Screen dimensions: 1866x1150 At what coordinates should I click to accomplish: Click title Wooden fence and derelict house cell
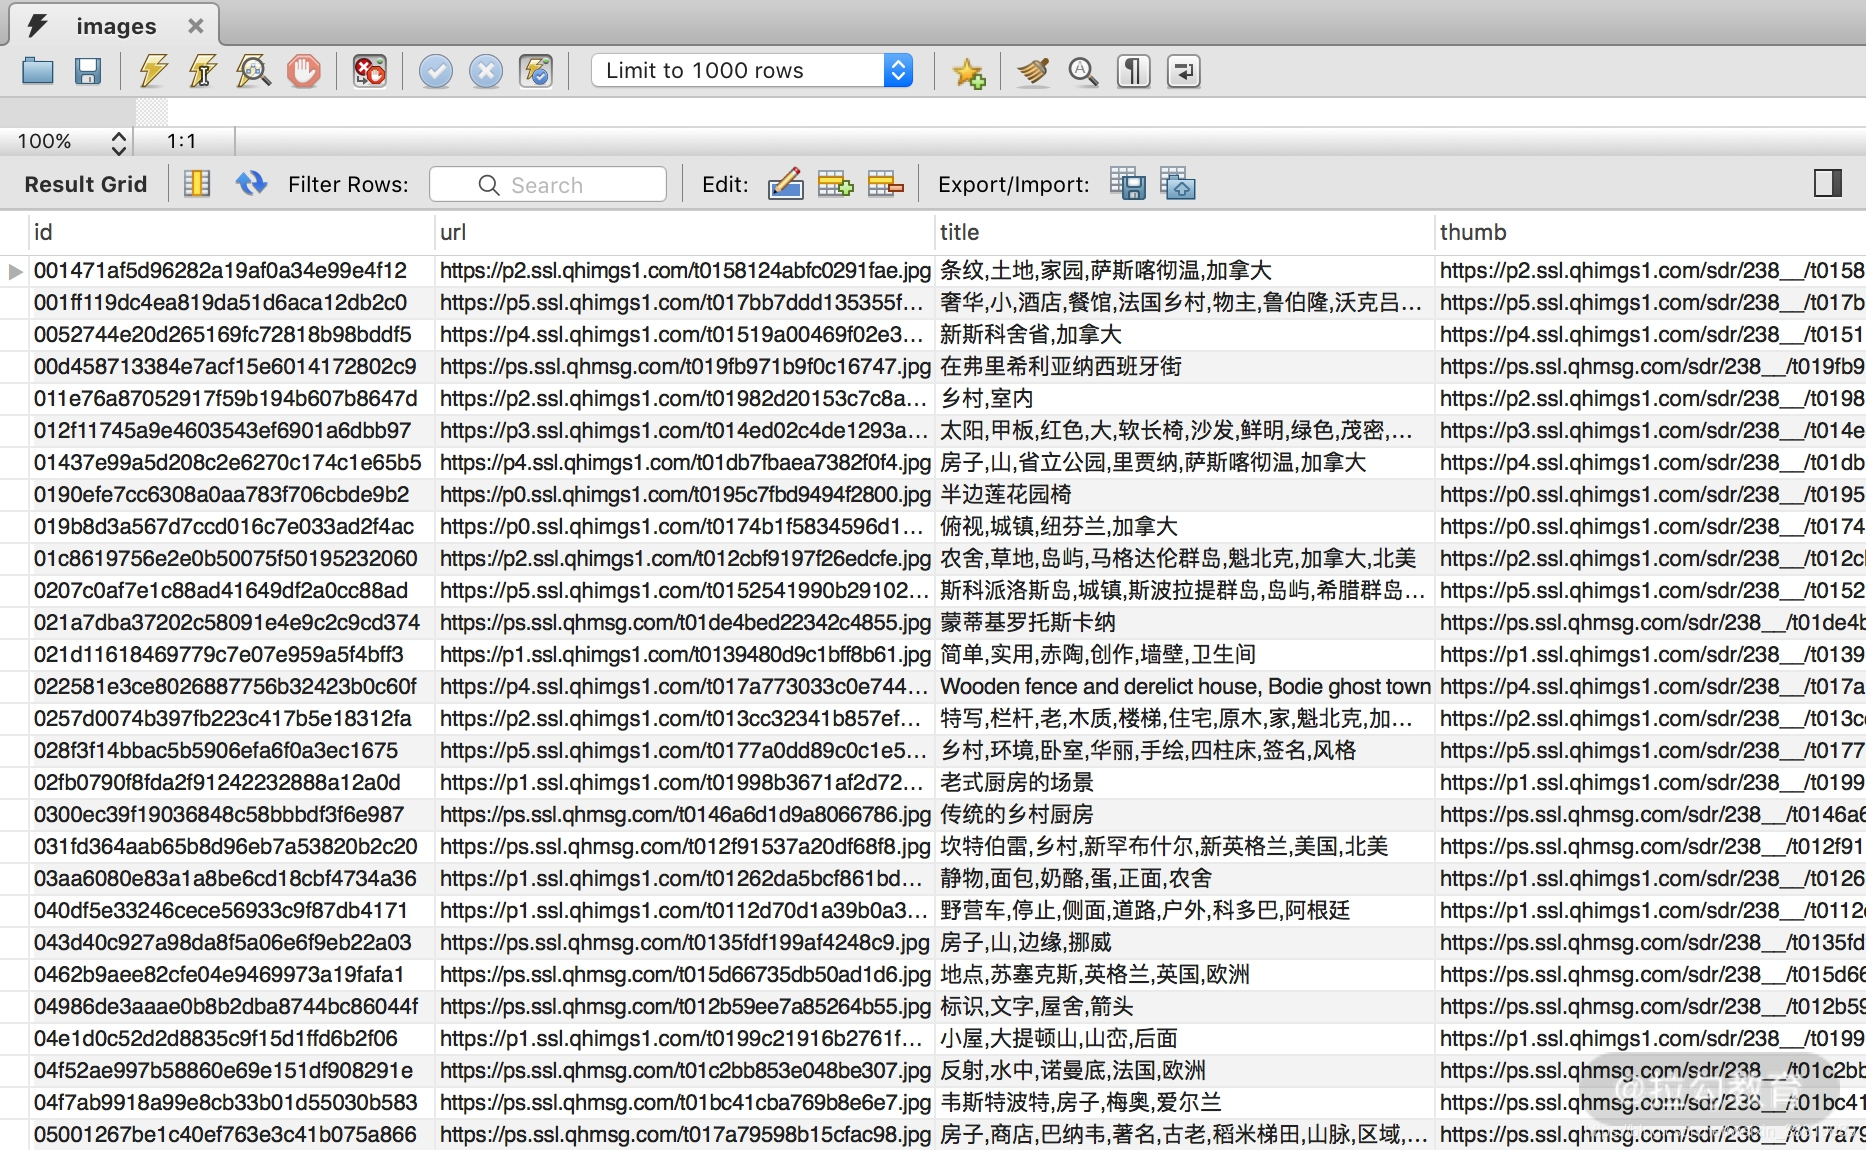coord(1185,687)
